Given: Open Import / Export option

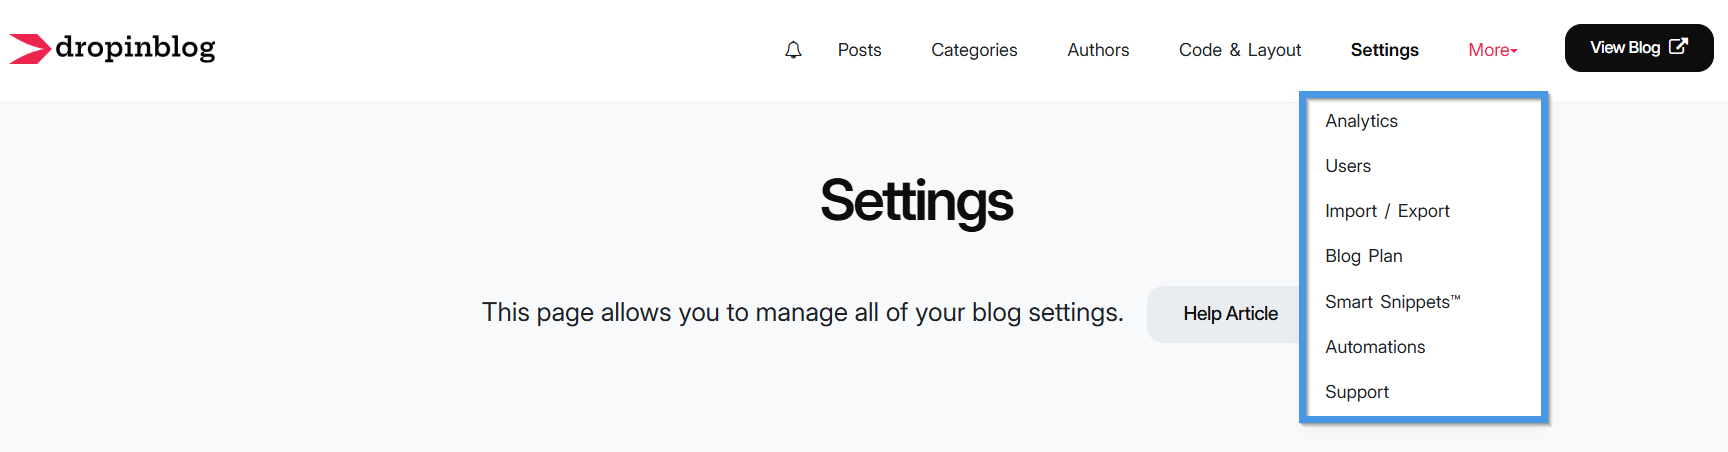Looking at the screenshot, I should pyautogui.click(x=1387, y=211).
